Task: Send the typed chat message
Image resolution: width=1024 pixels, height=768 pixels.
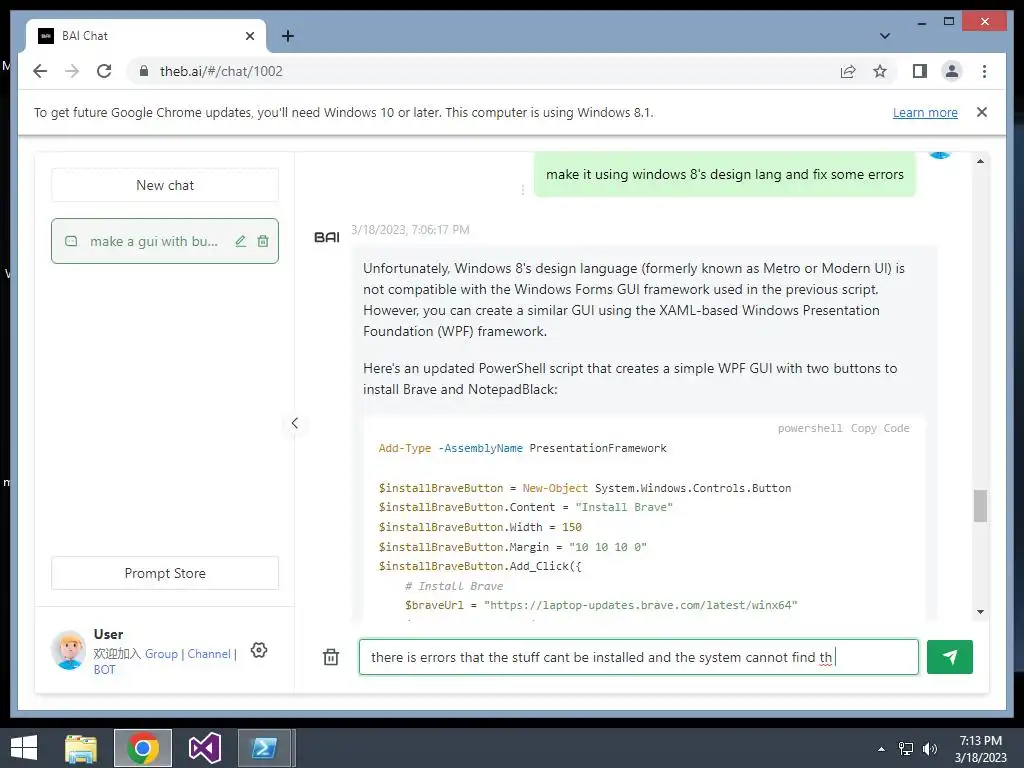Action: 950,657
